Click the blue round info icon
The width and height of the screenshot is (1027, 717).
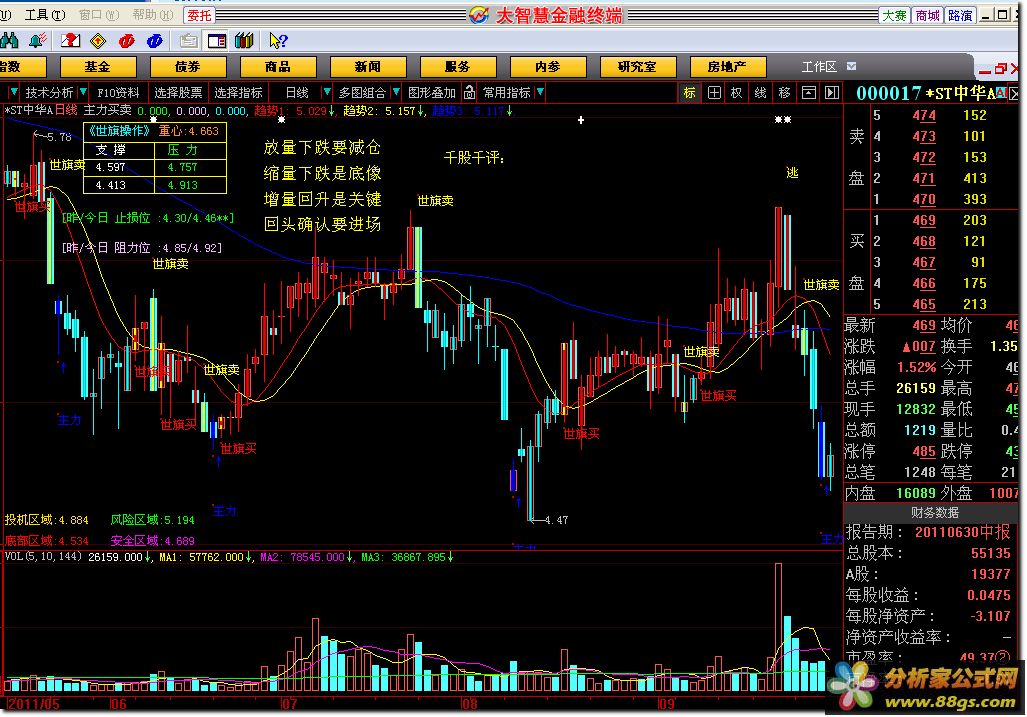(x=155, y=41)
